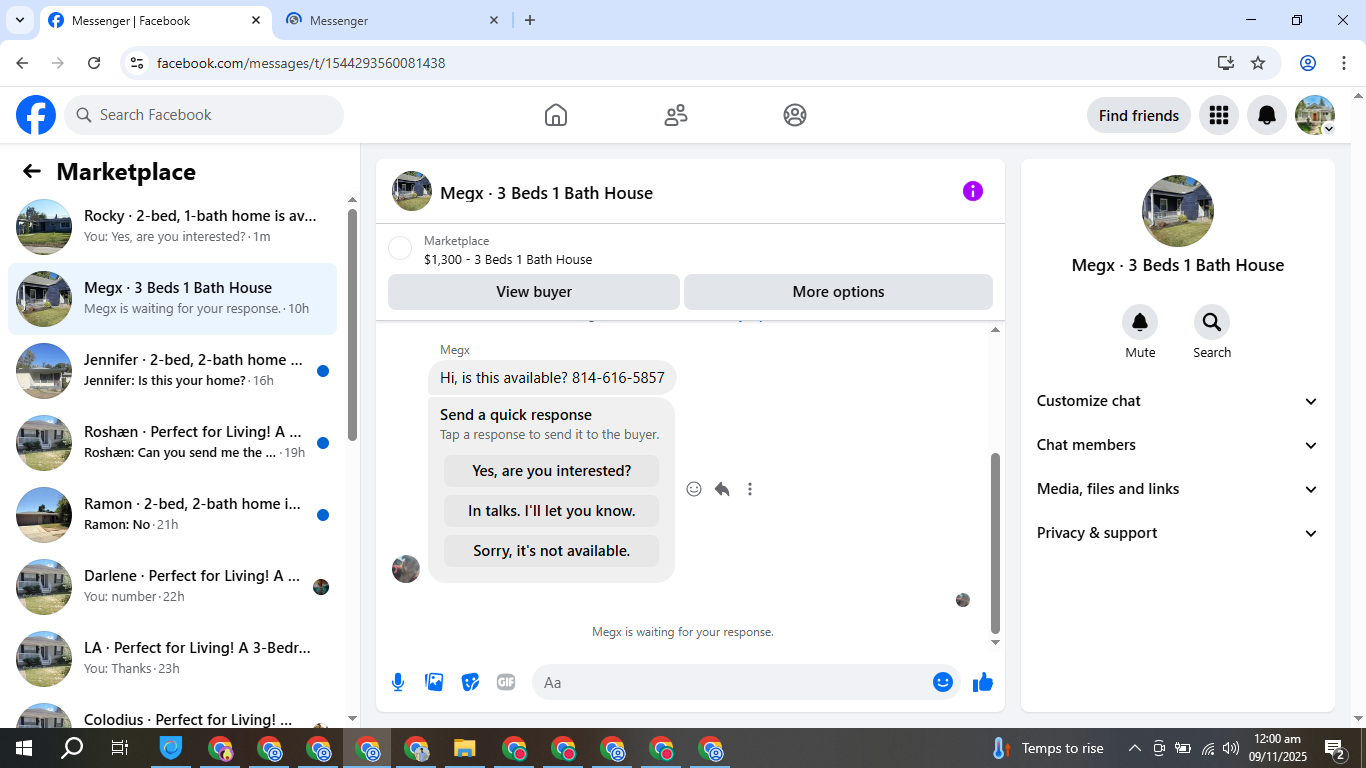Click the View buyer button

[534, 292]
